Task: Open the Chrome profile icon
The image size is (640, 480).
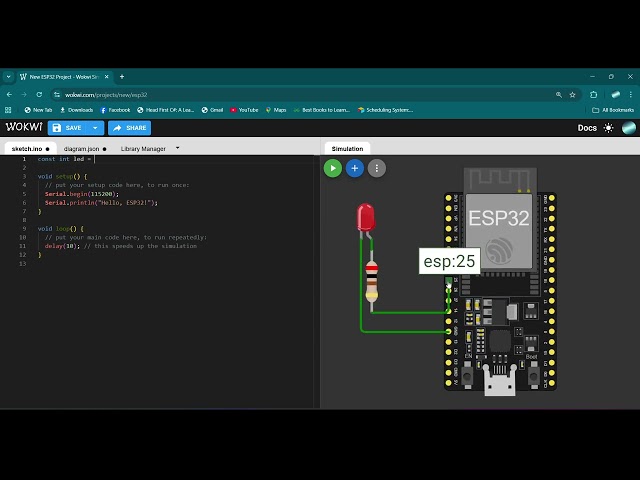Action: click(x=616, y=95)
